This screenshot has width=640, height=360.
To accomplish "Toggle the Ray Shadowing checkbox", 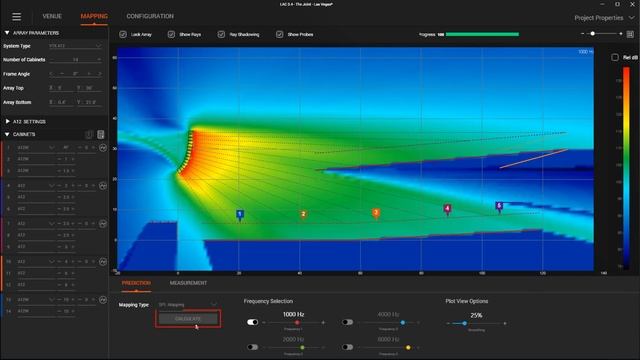I will [221, 35].
